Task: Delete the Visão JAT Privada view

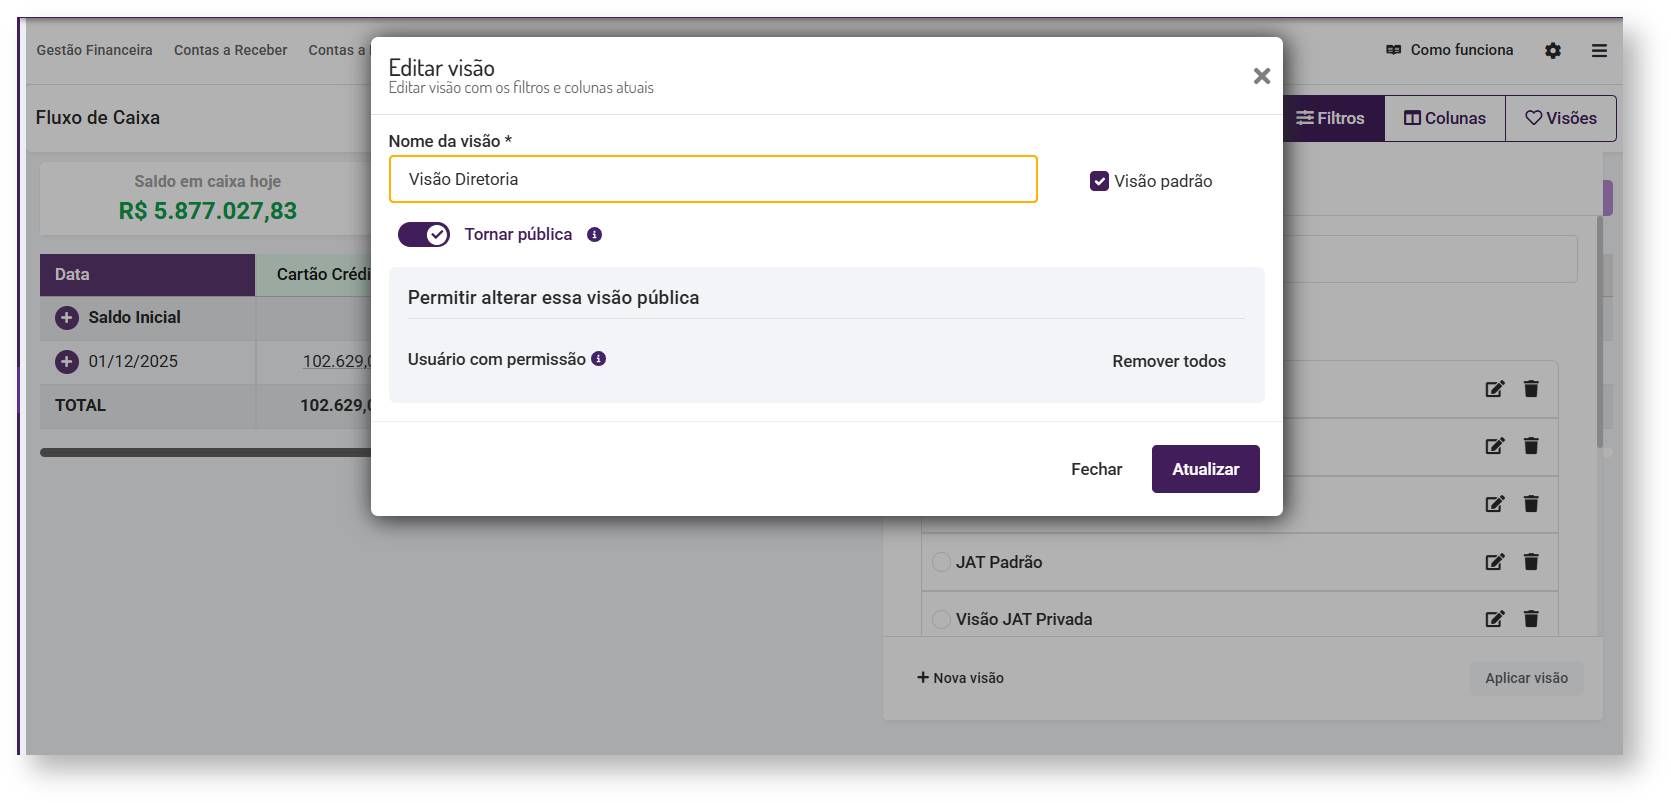Action: 1531,619
